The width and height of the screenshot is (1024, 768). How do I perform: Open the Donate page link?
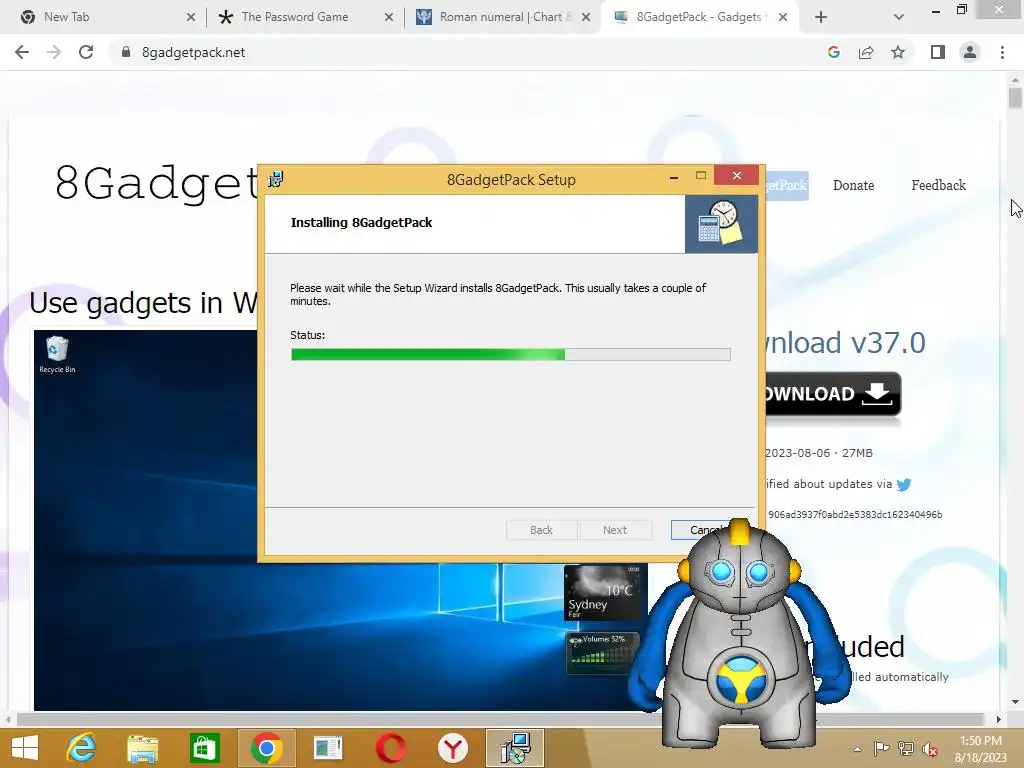pos(853,185)
